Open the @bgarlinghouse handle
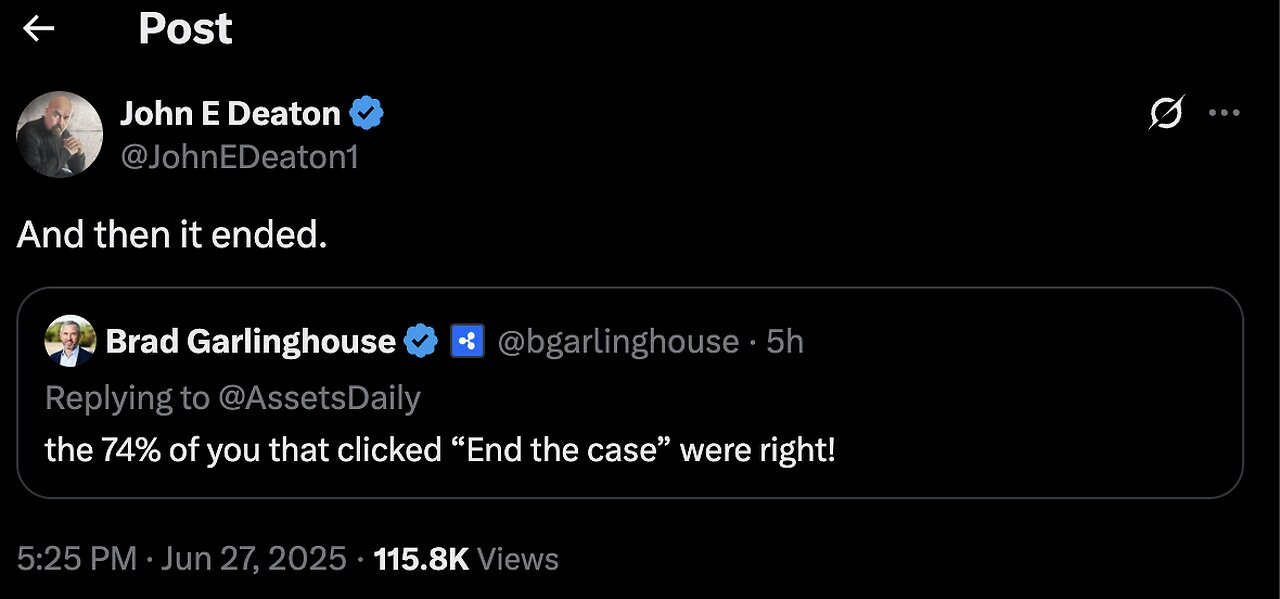The width and height of the screenshot is (1280, 599). pos(617,342)
